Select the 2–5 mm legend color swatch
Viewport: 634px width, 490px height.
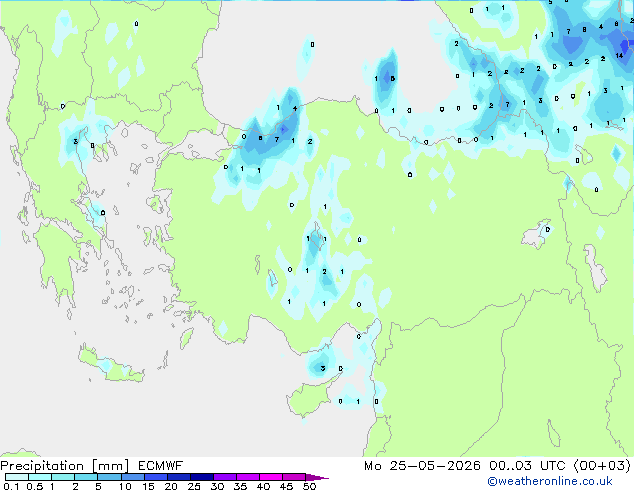pos(86,477)
